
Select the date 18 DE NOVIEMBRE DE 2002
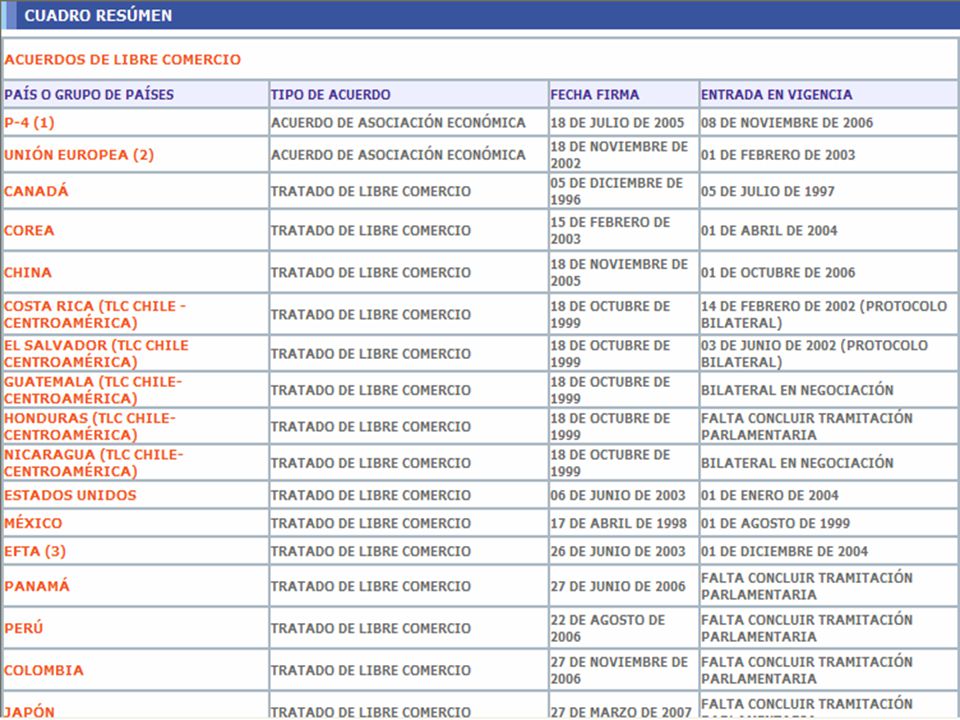point(619,155)
